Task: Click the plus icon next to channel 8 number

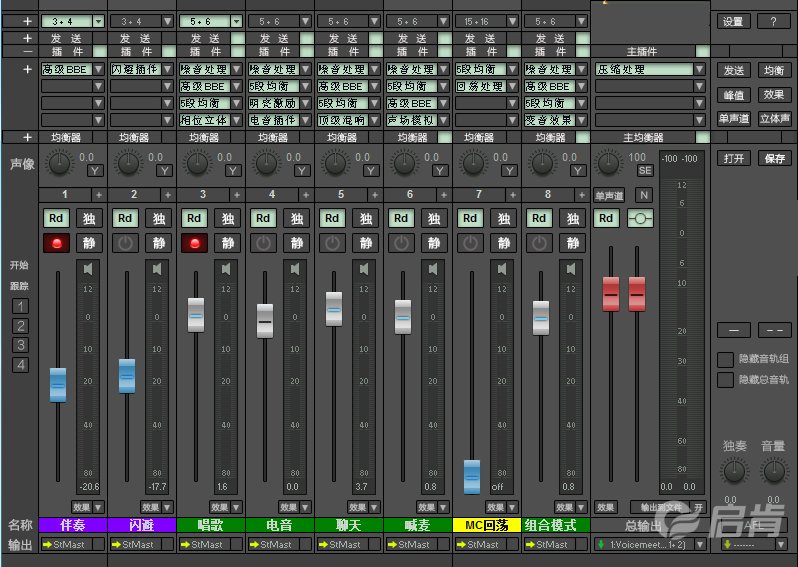Action: [x=582, y=195]
